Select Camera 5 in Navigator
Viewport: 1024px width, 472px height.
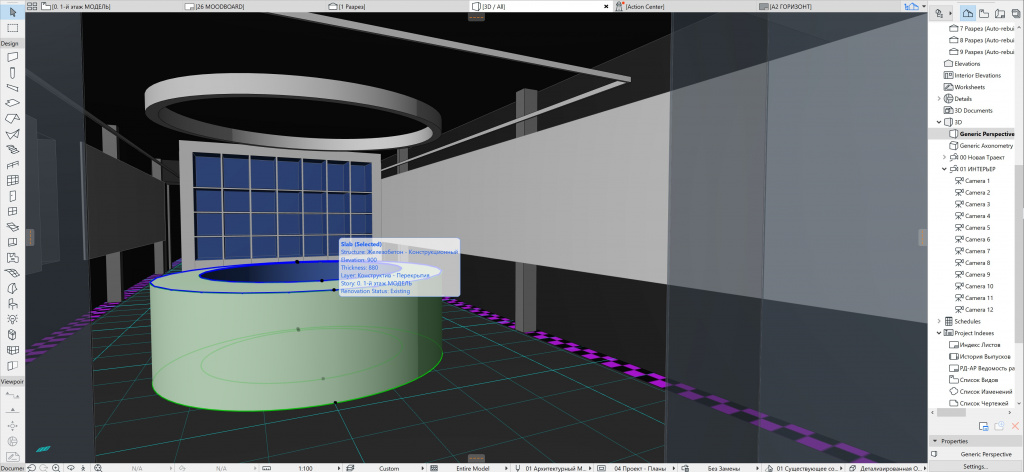975,227
